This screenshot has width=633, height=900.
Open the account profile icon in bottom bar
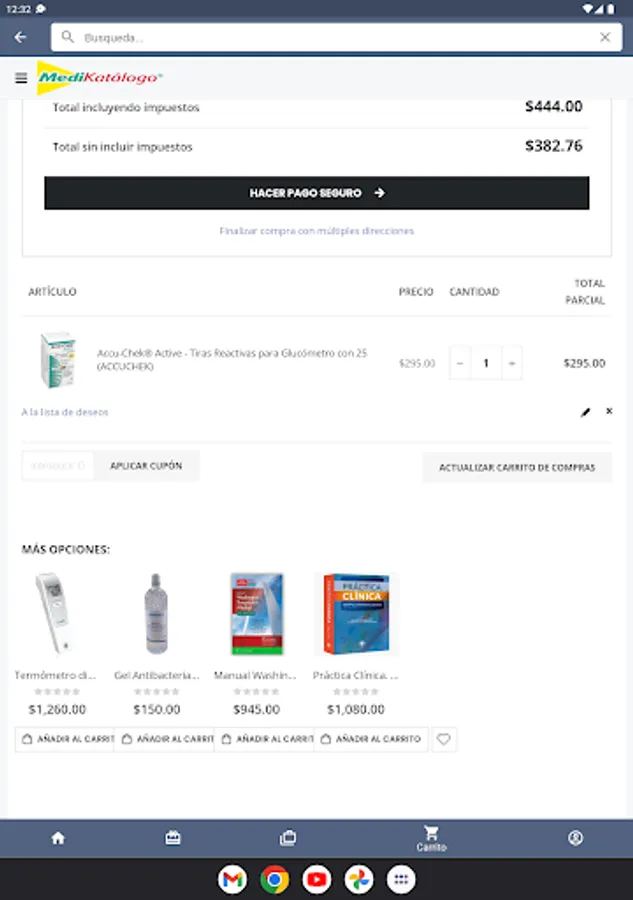click(x=576, y=838)
